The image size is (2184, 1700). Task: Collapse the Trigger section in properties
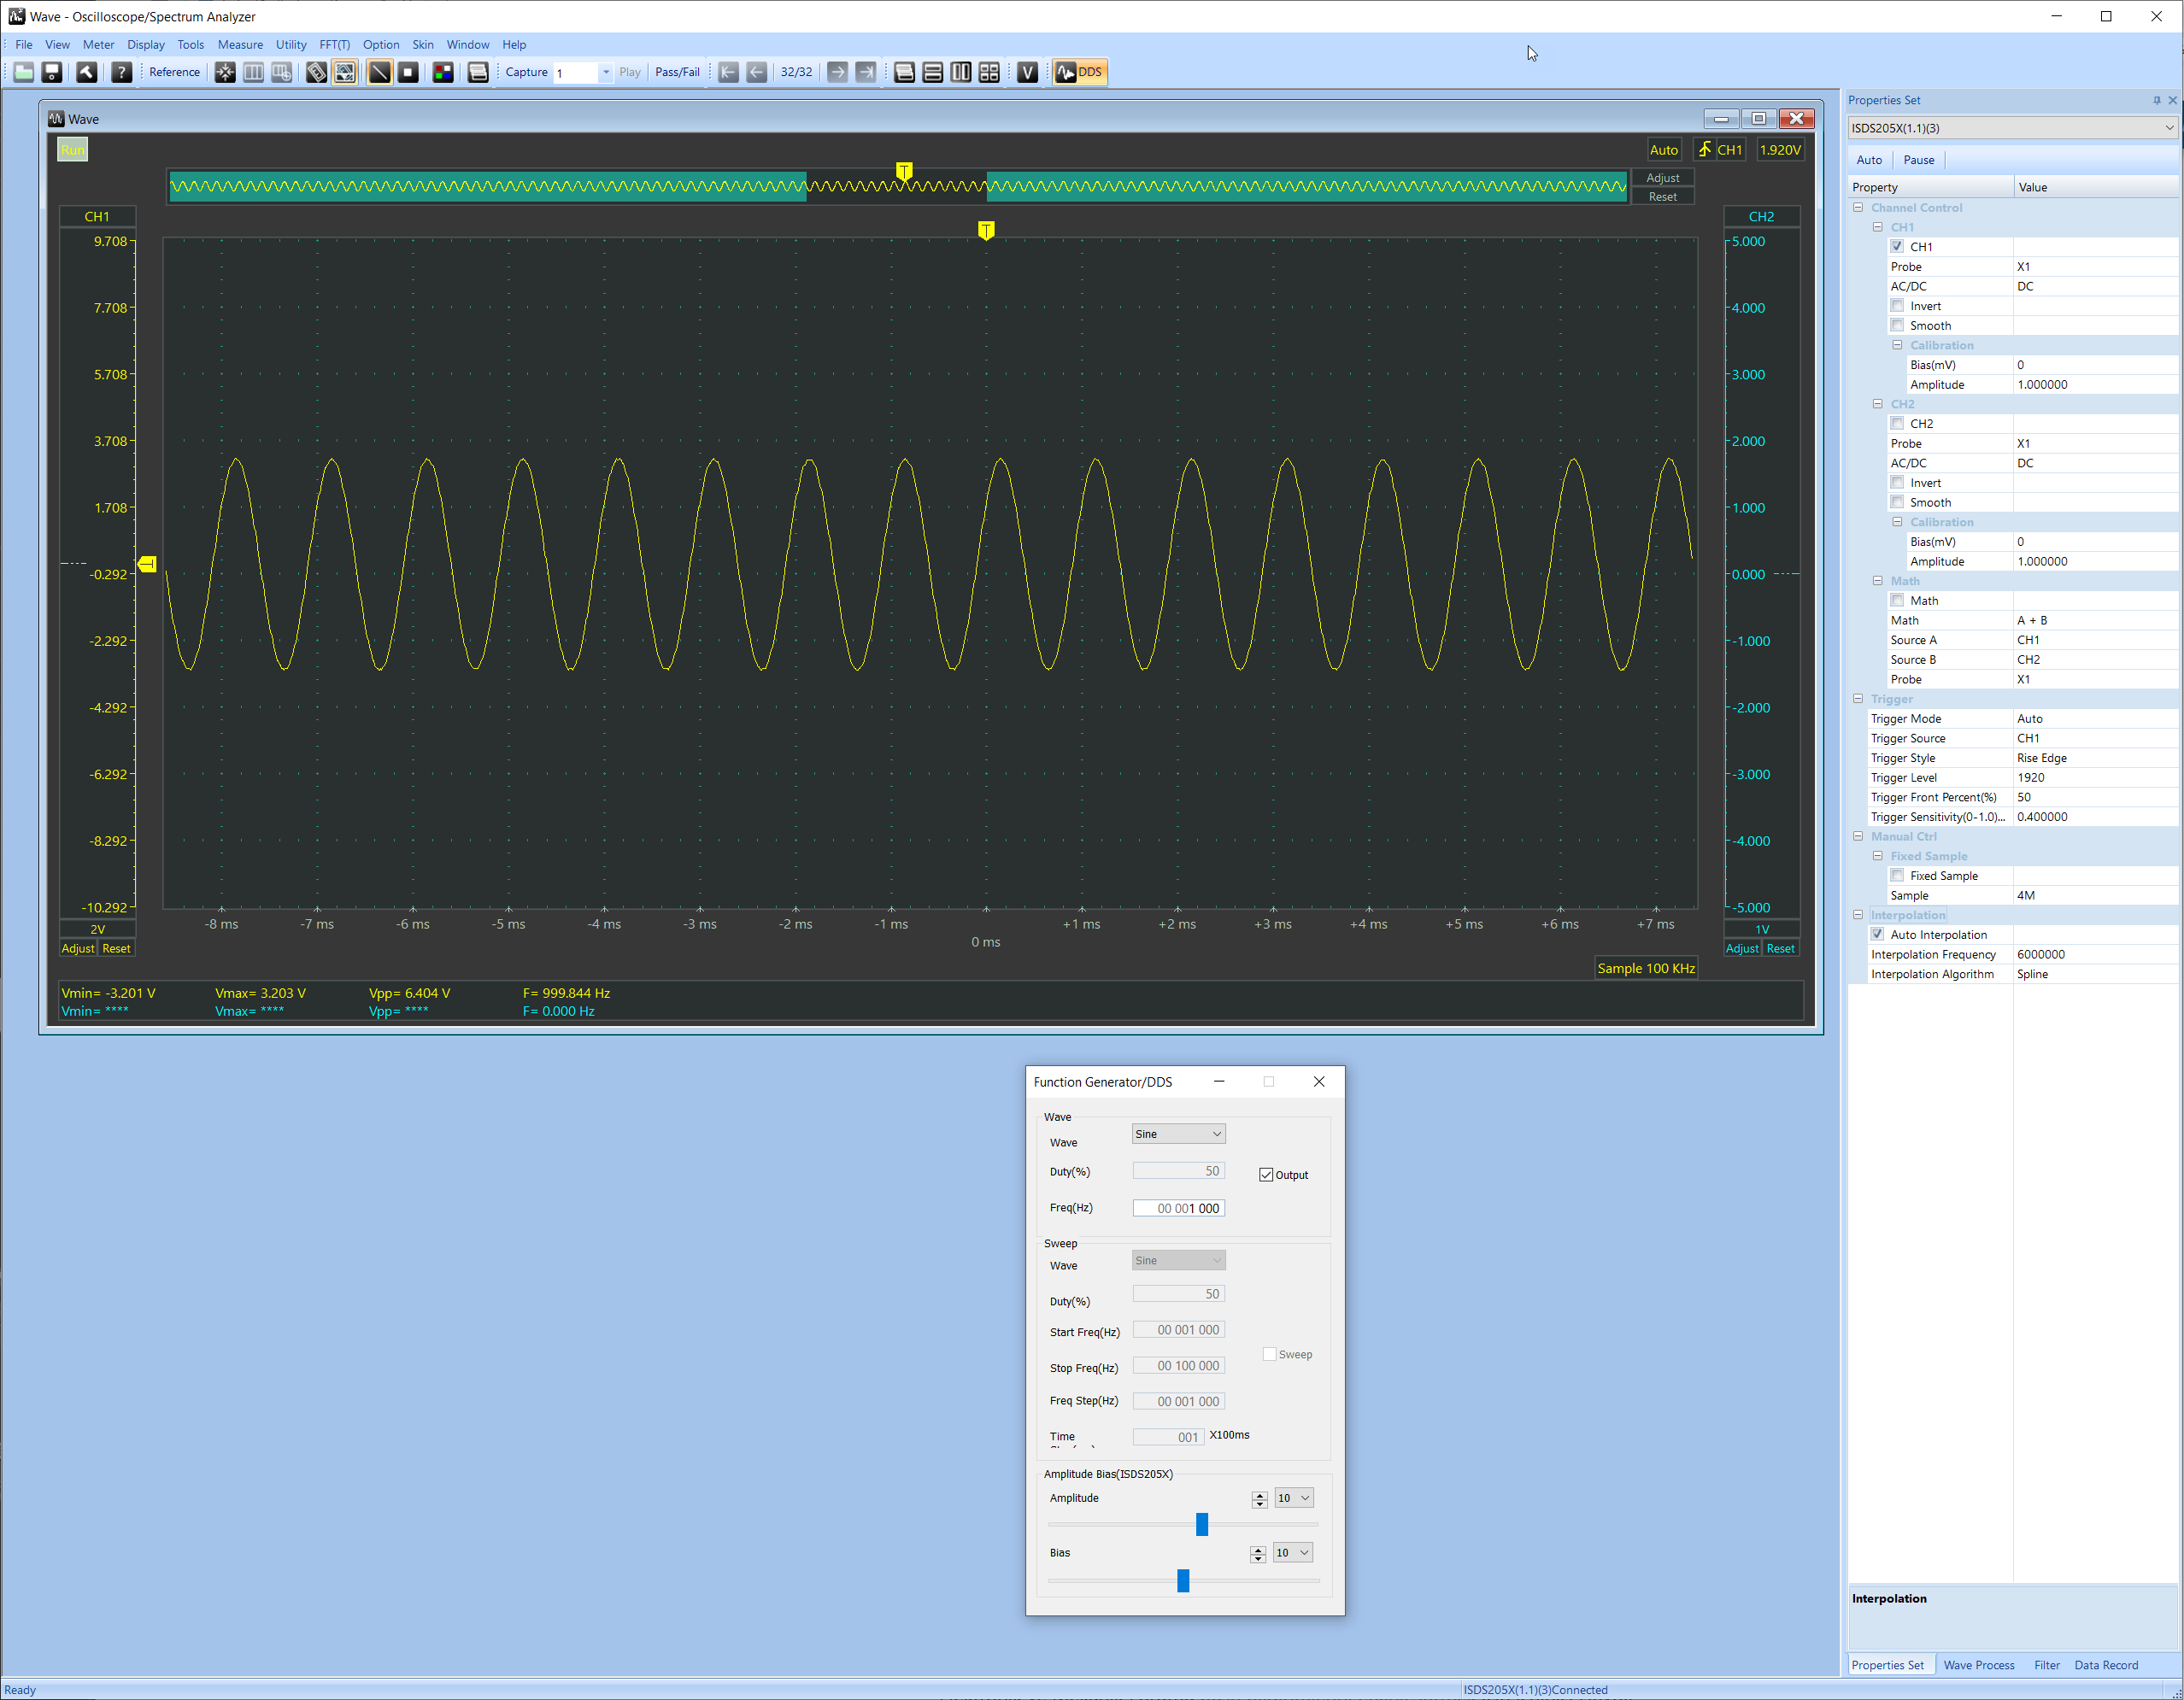[x=1858, y=699]
